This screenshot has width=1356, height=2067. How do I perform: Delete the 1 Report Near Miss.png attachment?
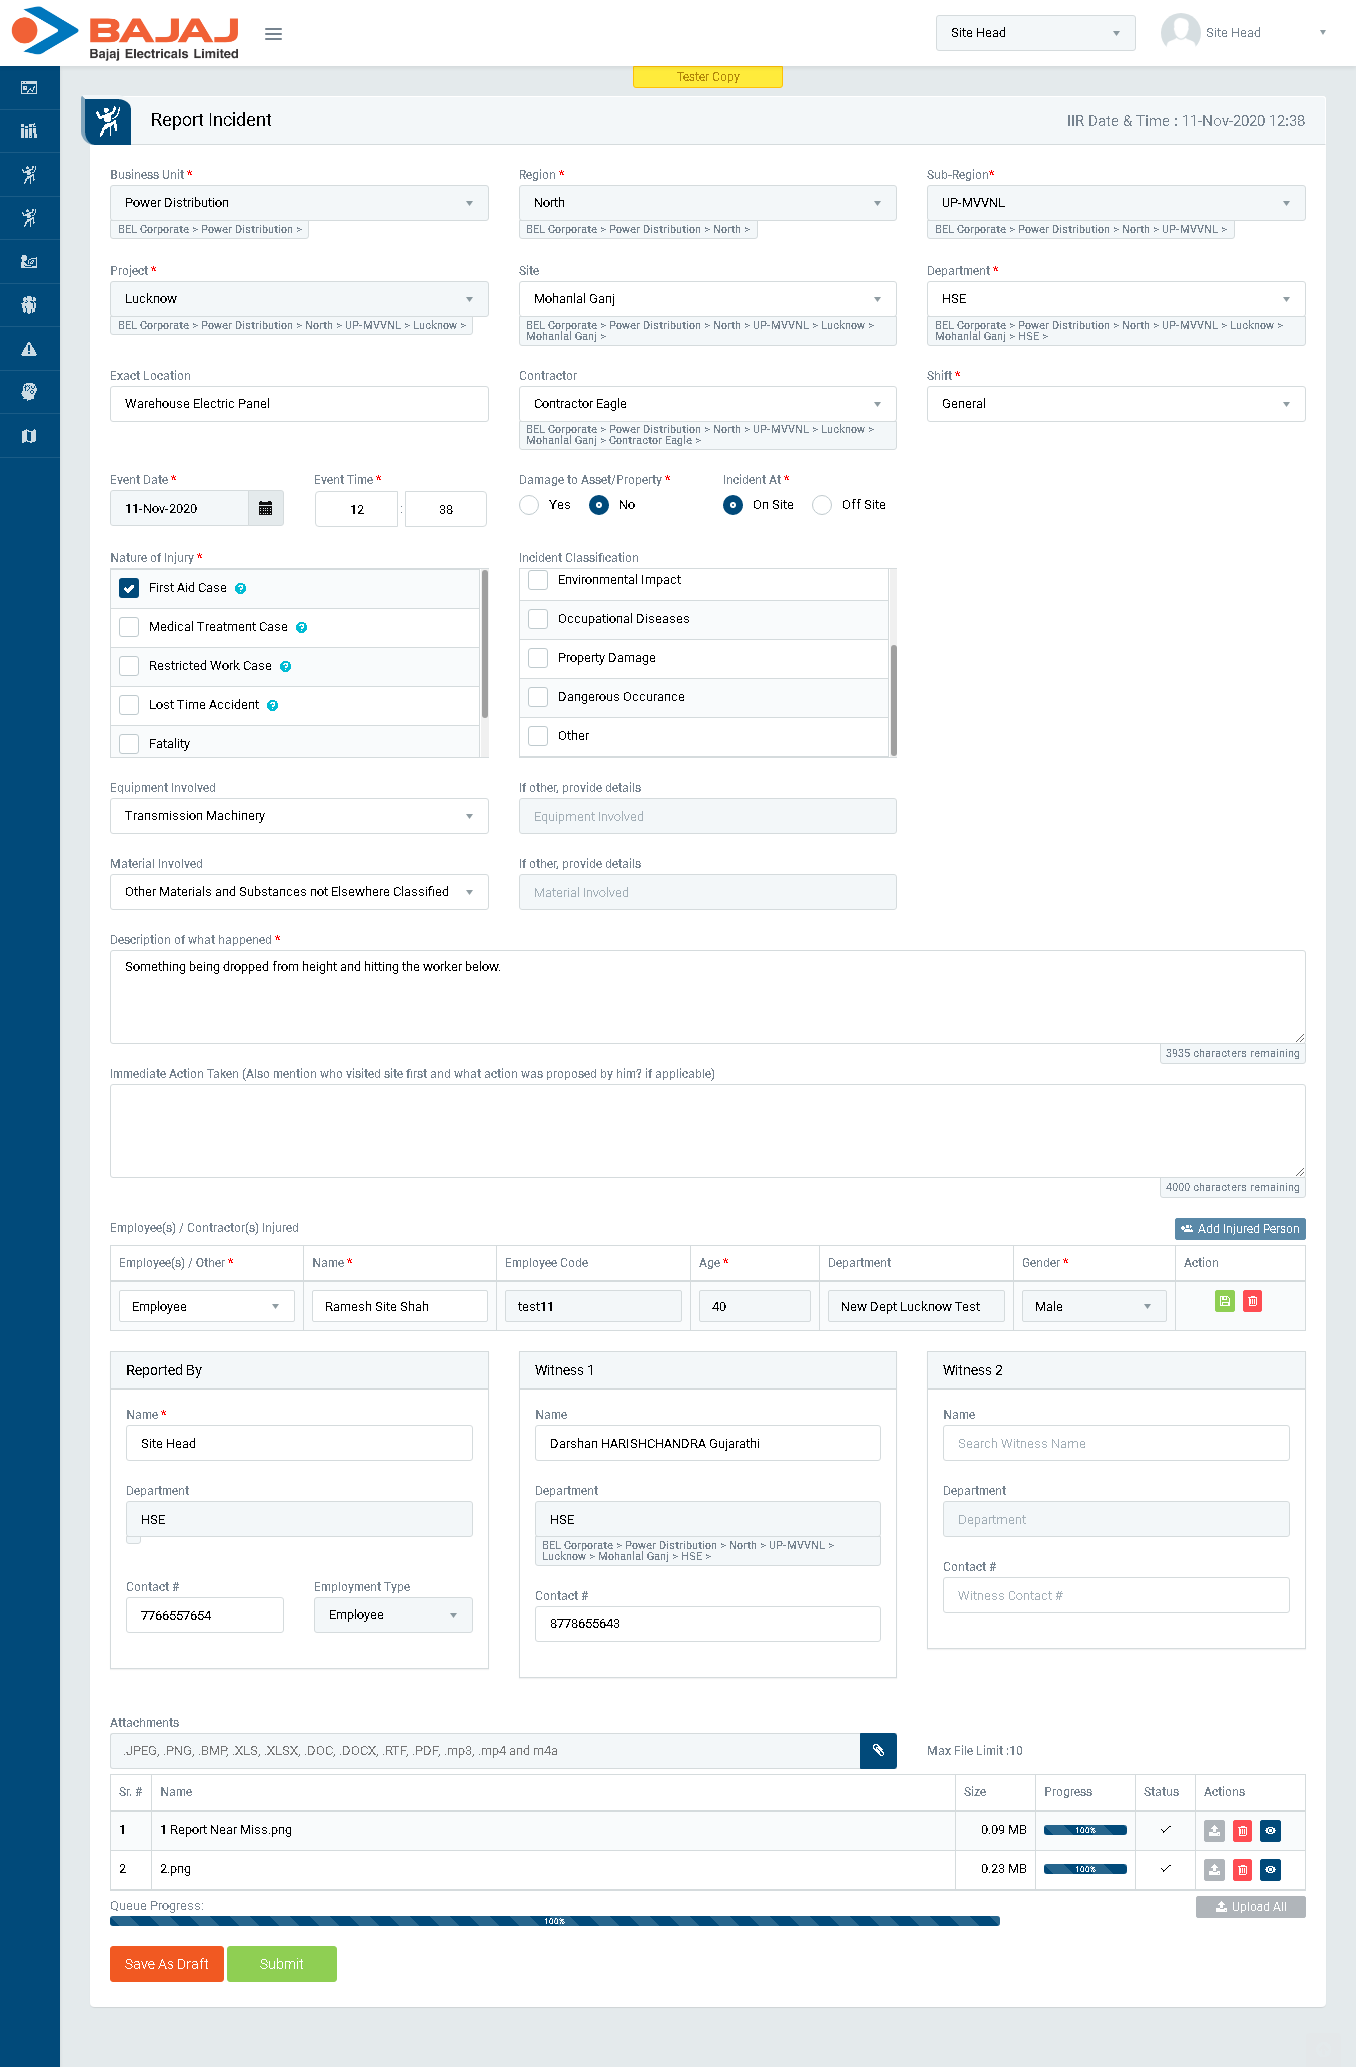1242,1831
